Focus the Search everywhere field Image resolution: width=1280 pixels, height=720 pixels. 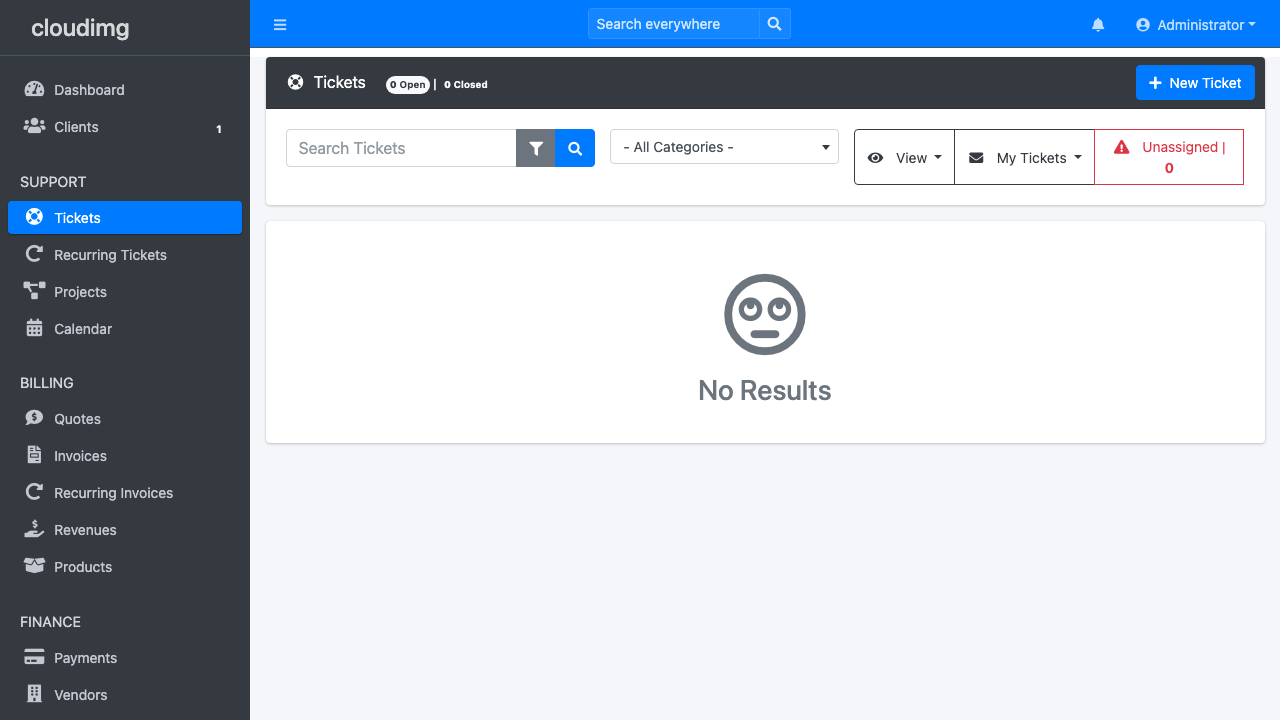(674, 24)
